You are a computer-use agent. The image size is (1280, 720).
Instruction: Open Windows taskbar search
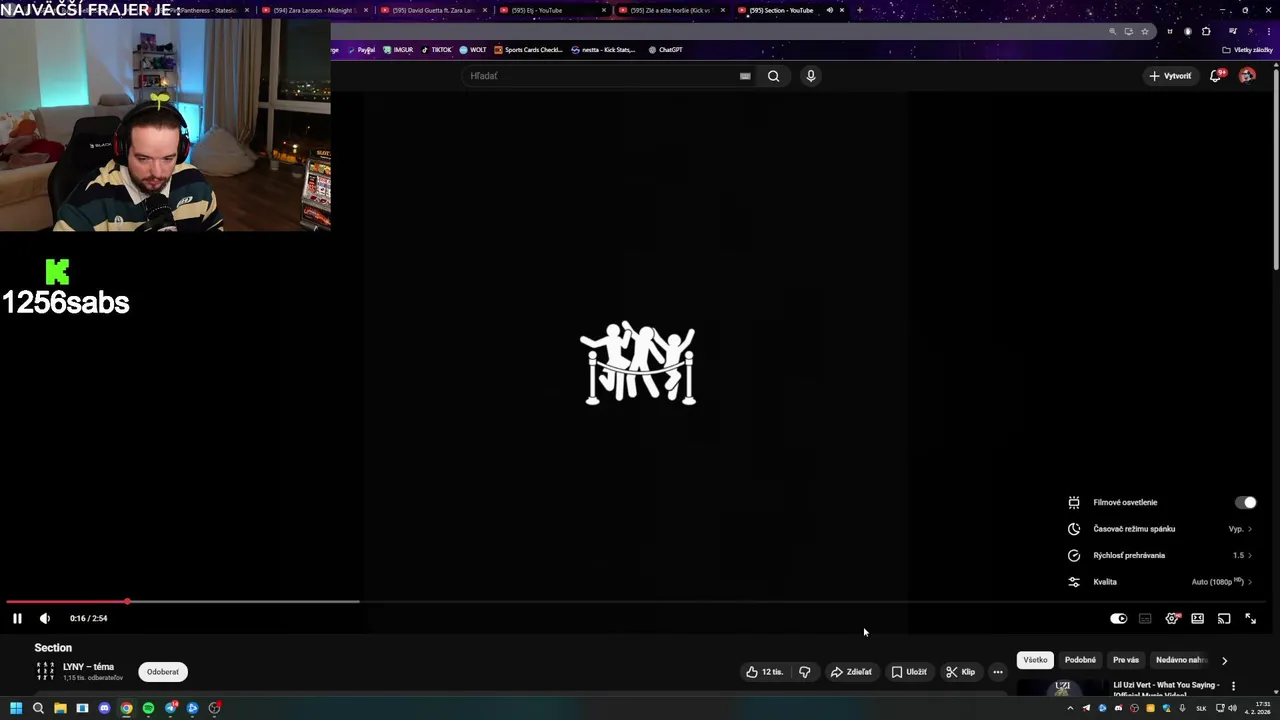[x=38, y=708]
